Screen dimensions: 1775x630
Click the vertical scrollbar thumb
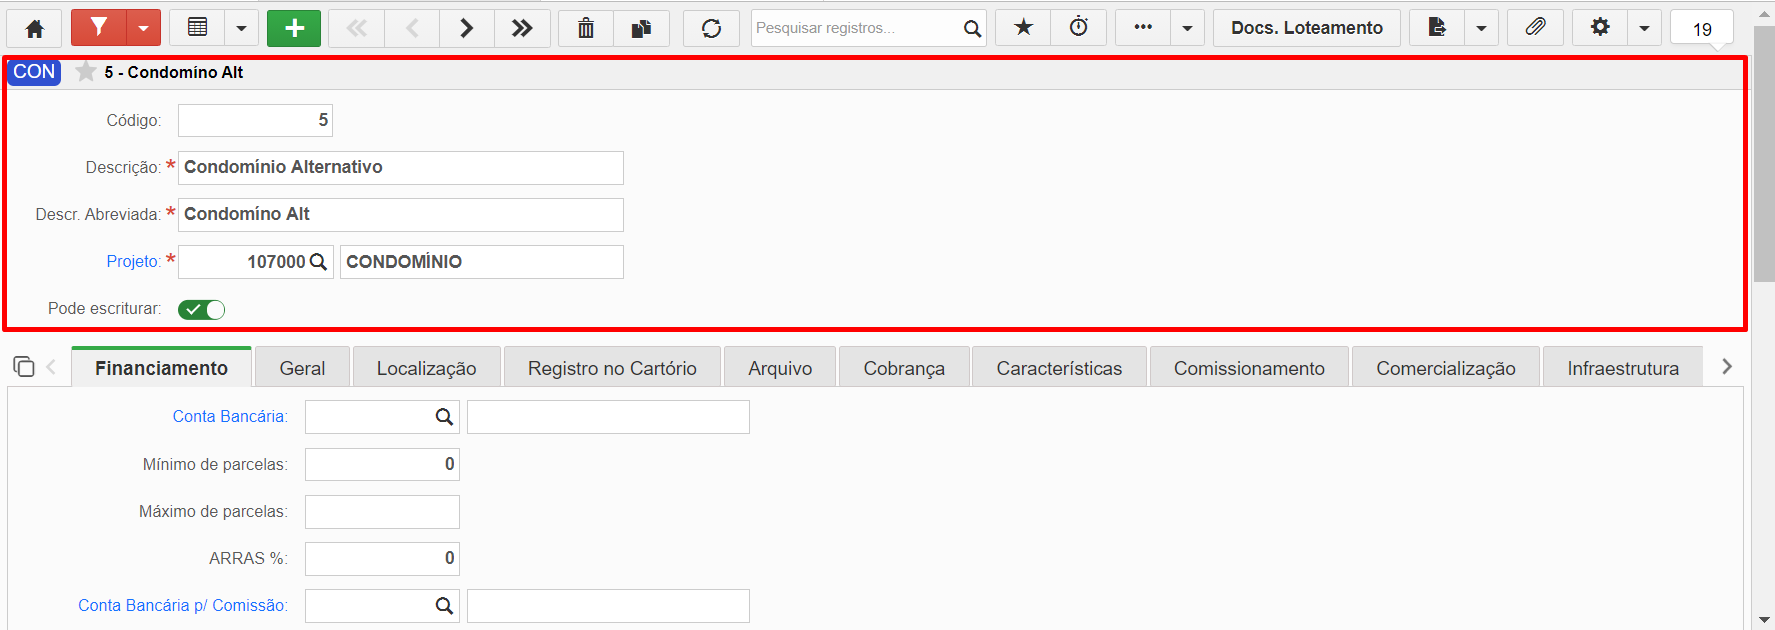coord(1764,155)
